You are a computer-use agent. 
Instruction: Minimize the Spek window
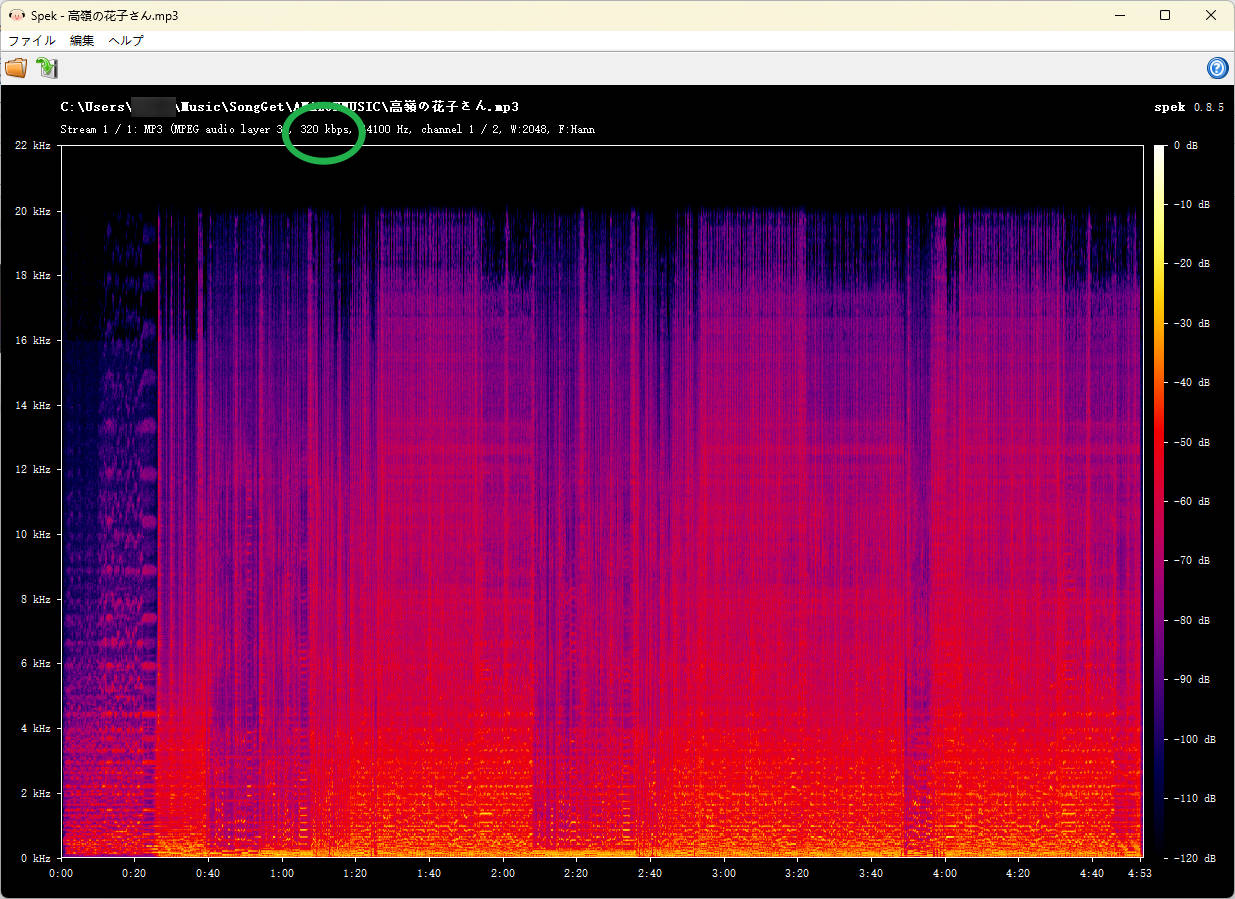click(1119, 15)
